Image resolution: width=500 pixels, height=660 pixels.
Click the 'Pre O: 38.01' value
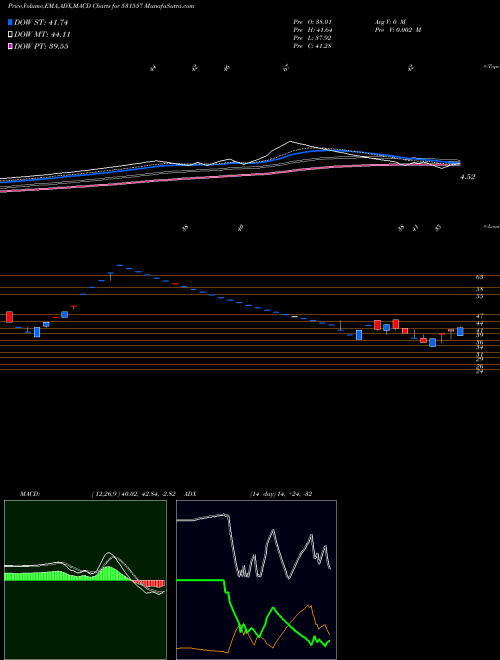[312, 22]
